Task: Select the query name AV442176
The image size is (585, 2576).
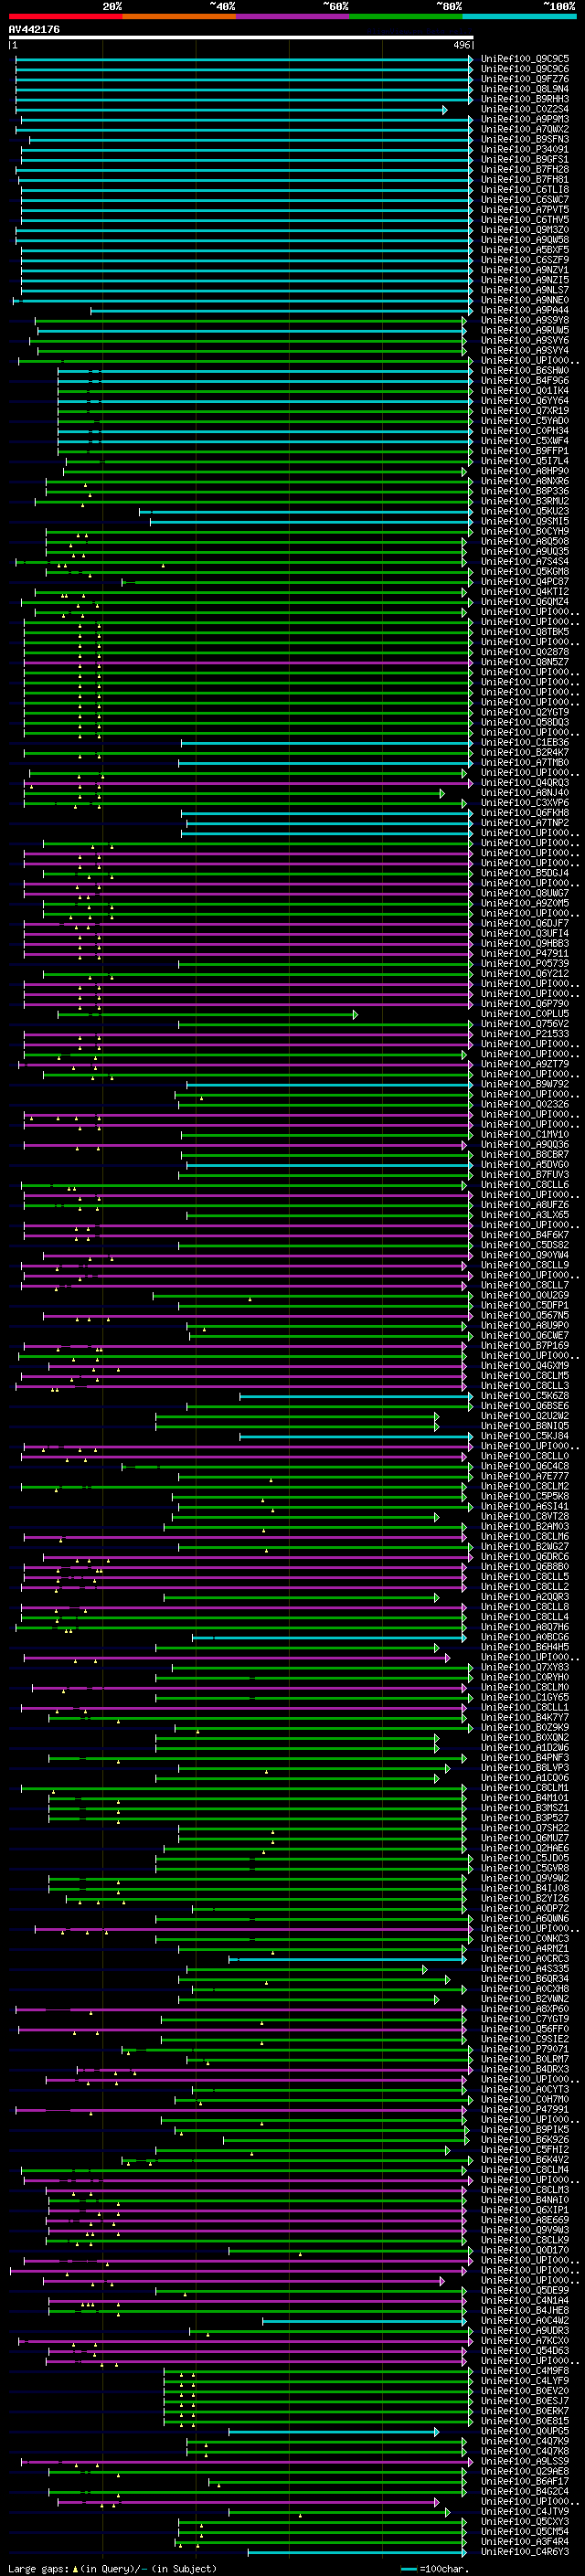Action: coord(34,30)
